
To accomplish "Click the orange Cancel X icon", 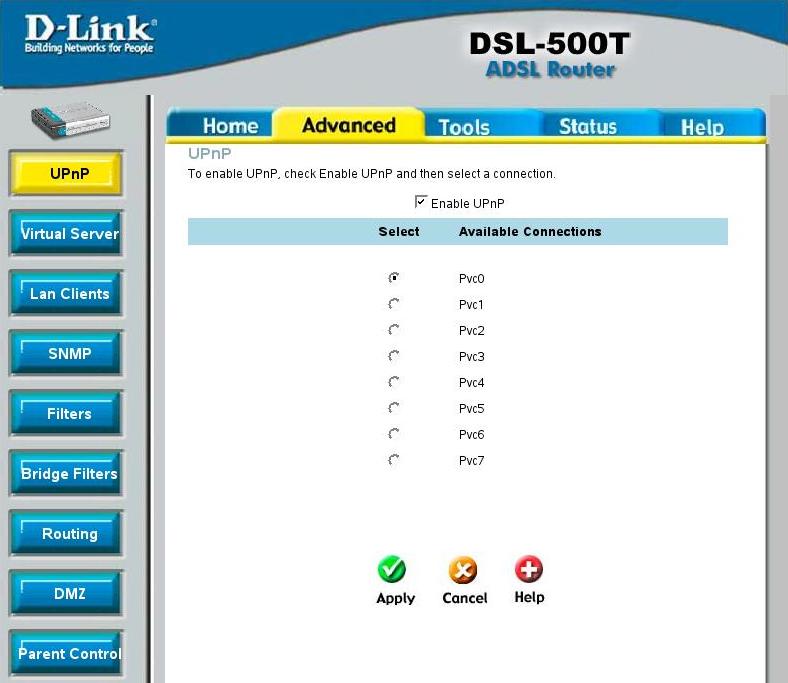I will coord(463,569).
